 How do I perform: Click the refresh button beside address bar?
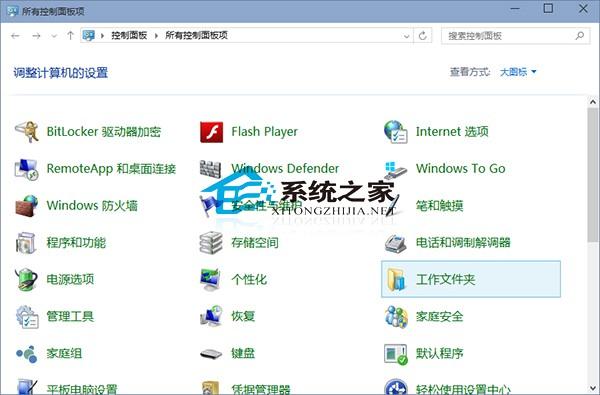coord(423,36)
